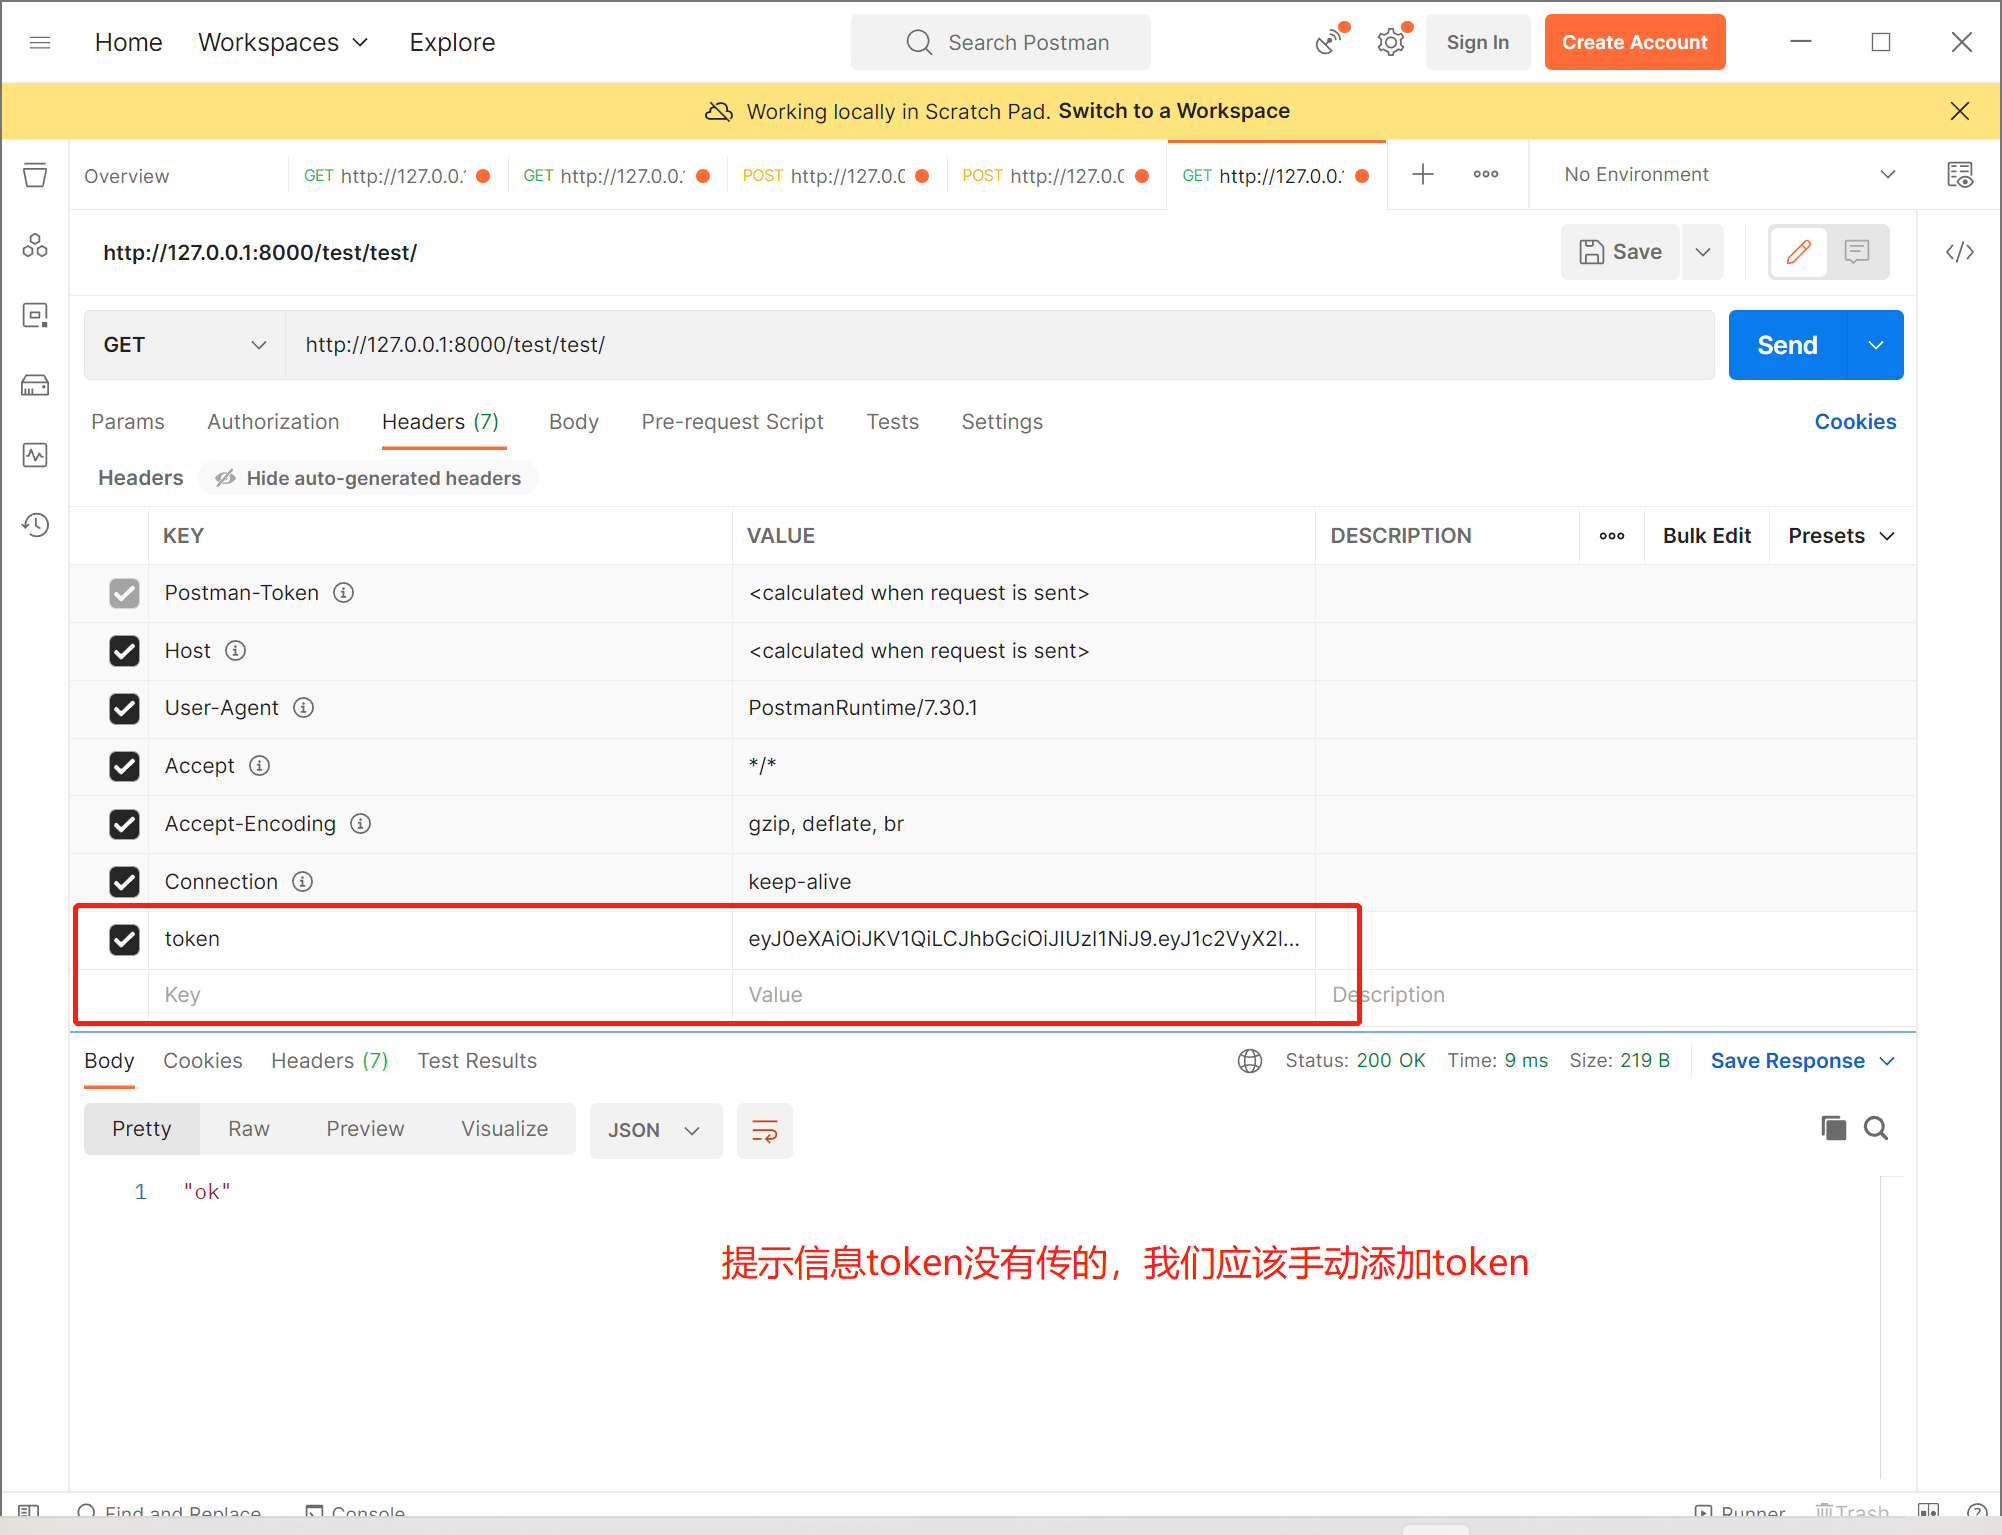Click the Save button
Screen dimensions: 2002x1535
click(x=1620, y=252)
